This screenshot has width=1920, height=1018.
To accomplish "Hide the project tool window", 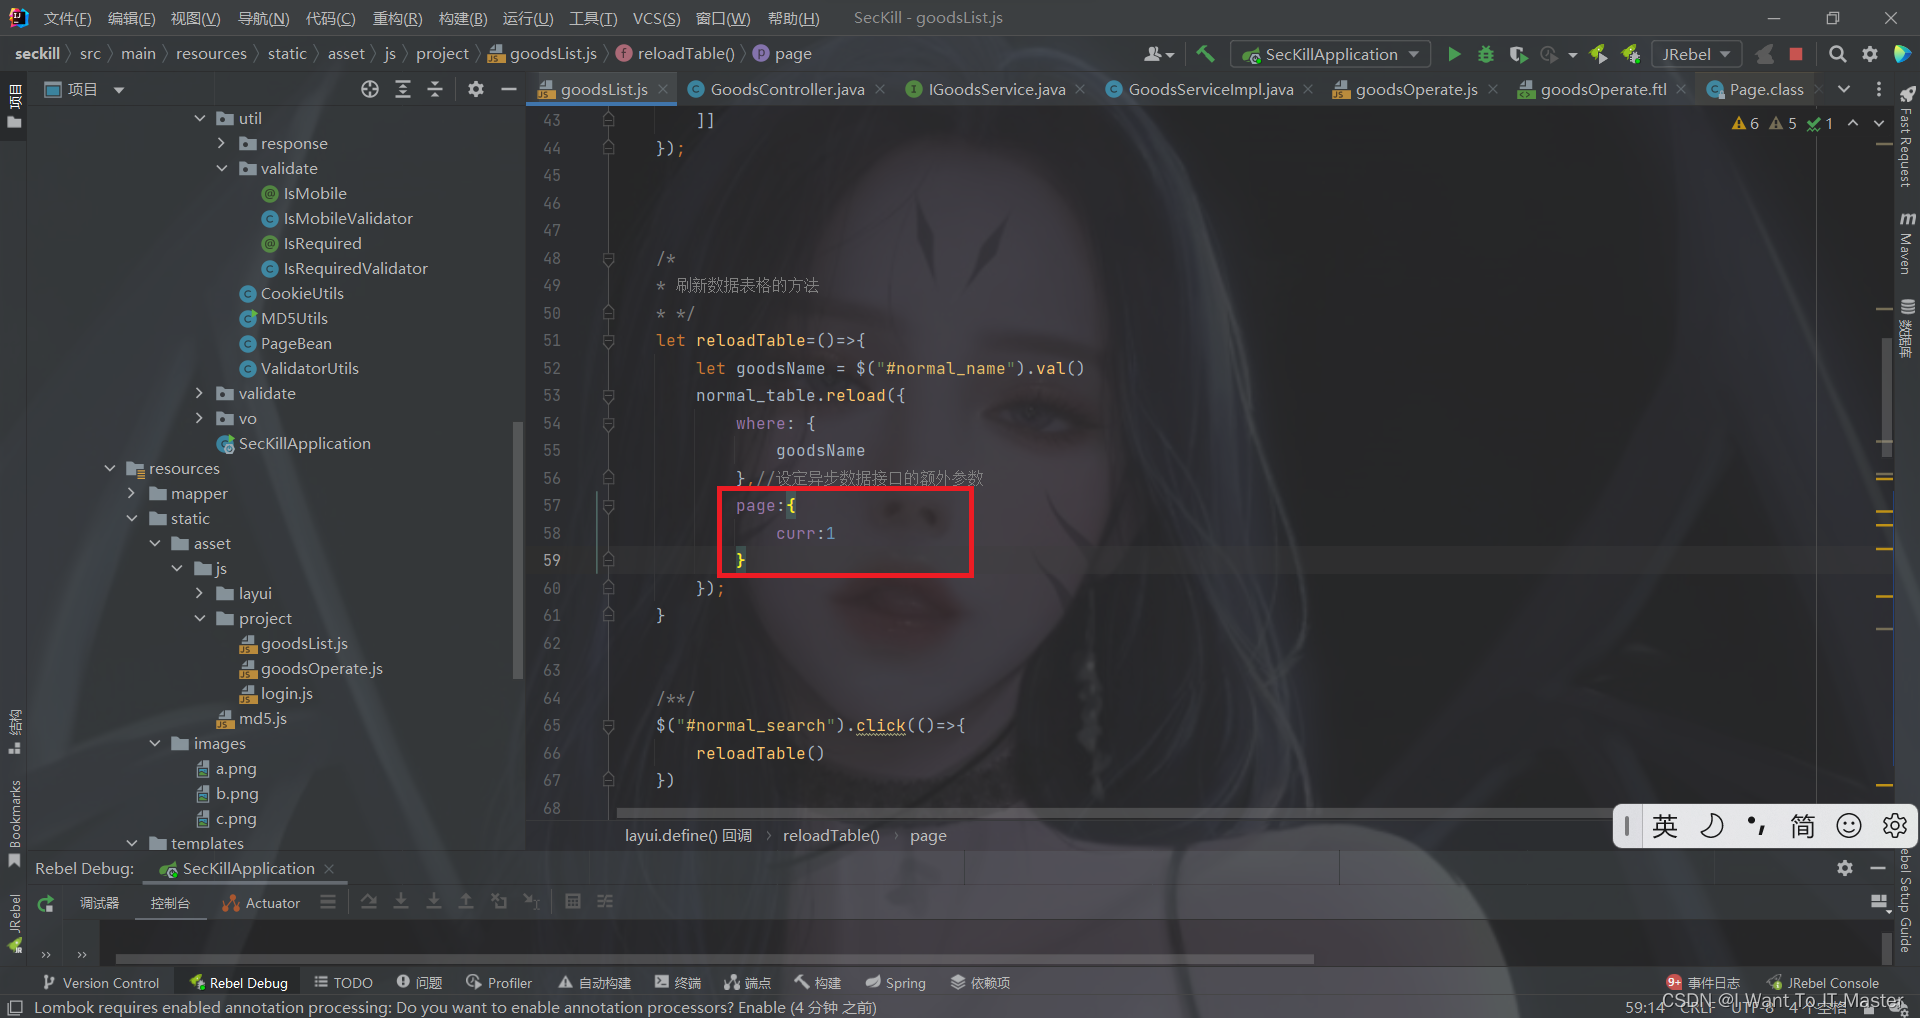I will (x=508, y=89).
